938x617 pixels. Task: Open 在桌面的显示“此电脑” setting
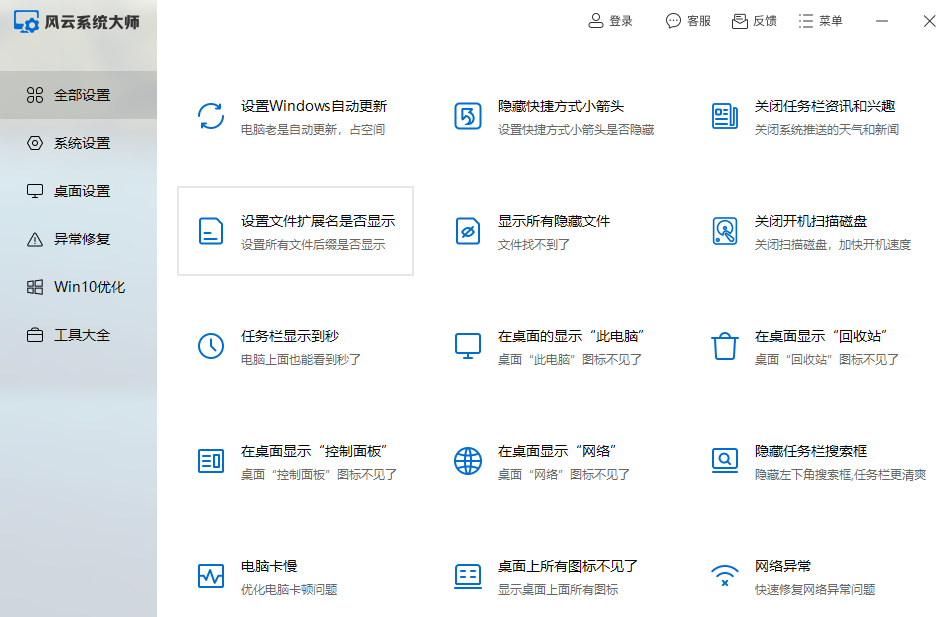tap(571, 336)
